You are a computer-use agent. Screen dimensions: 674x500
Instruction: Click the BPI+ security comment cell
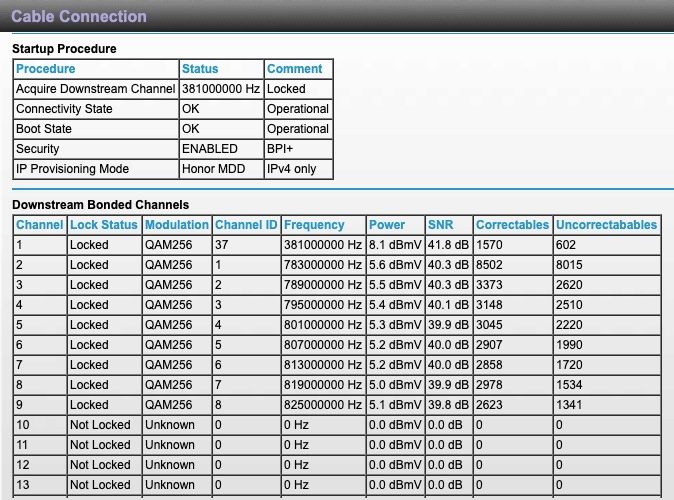tap(282, 149)
